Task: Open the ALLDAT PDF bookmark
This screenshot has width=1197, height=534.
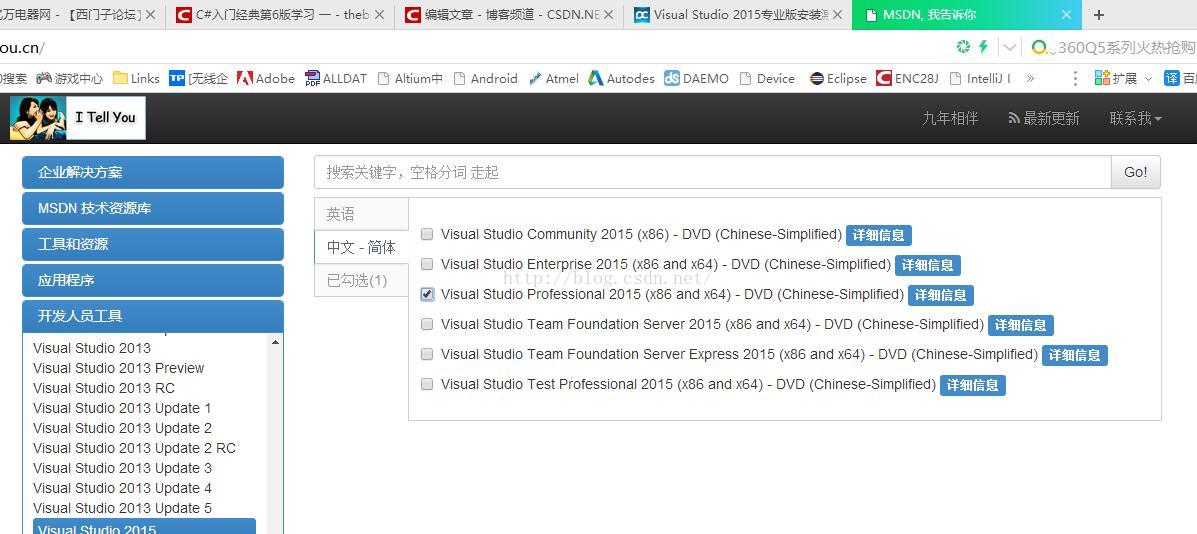Action: tap(335, 78)
